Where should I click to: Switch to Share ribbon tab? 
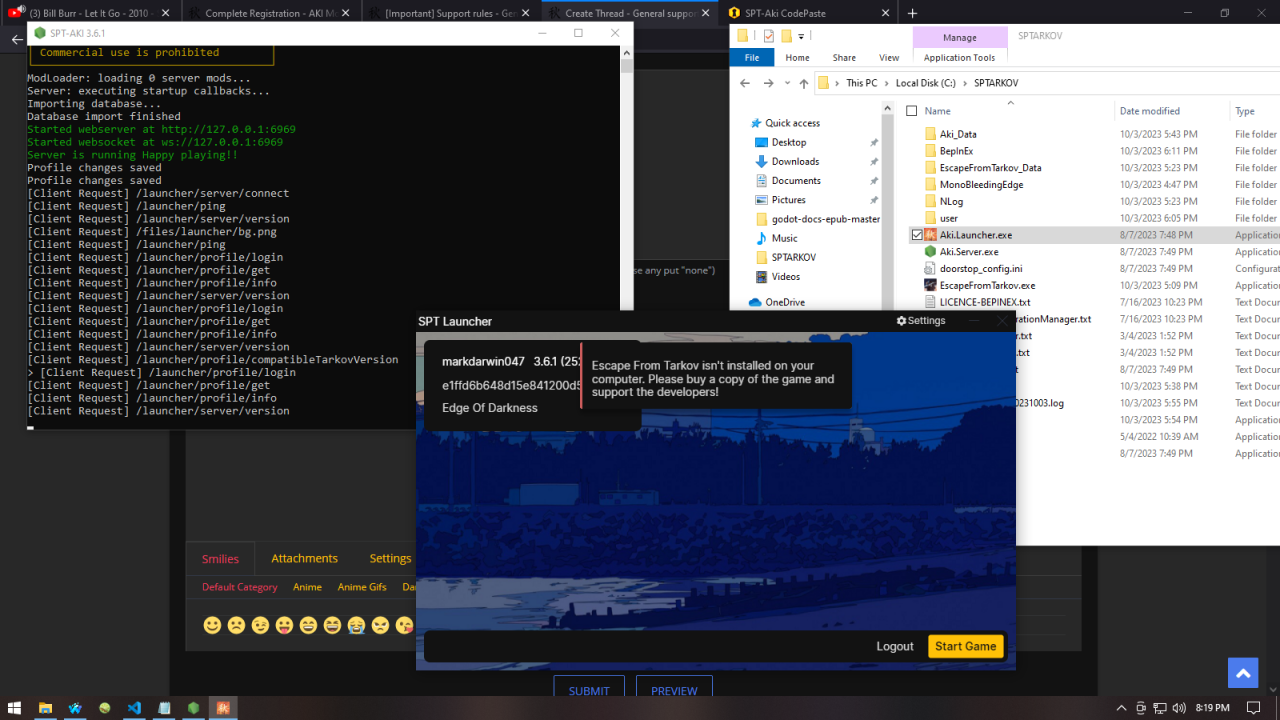(844, 58)
